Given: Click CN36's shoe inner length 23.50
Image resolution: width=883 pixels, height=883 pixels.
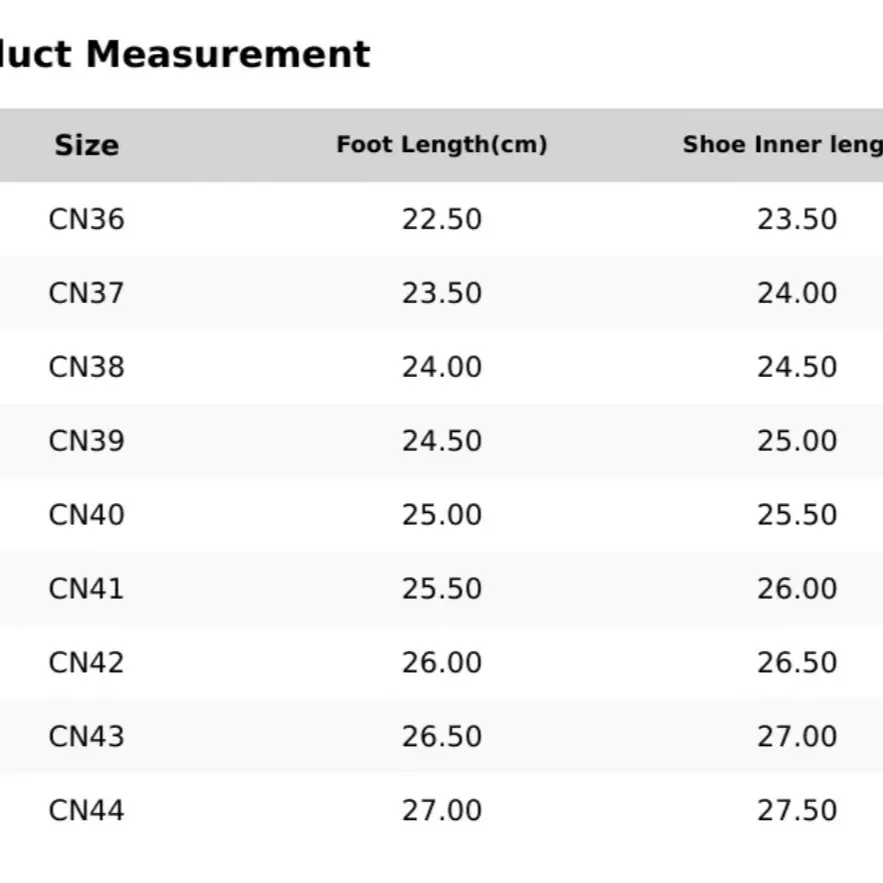Looking at the screenshot, I should [796, 219].
